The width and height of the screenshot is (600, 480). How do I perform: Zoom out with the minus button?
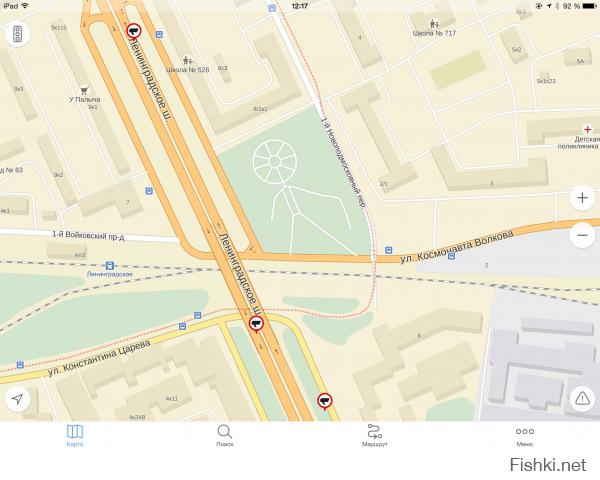tap(582, 235)
